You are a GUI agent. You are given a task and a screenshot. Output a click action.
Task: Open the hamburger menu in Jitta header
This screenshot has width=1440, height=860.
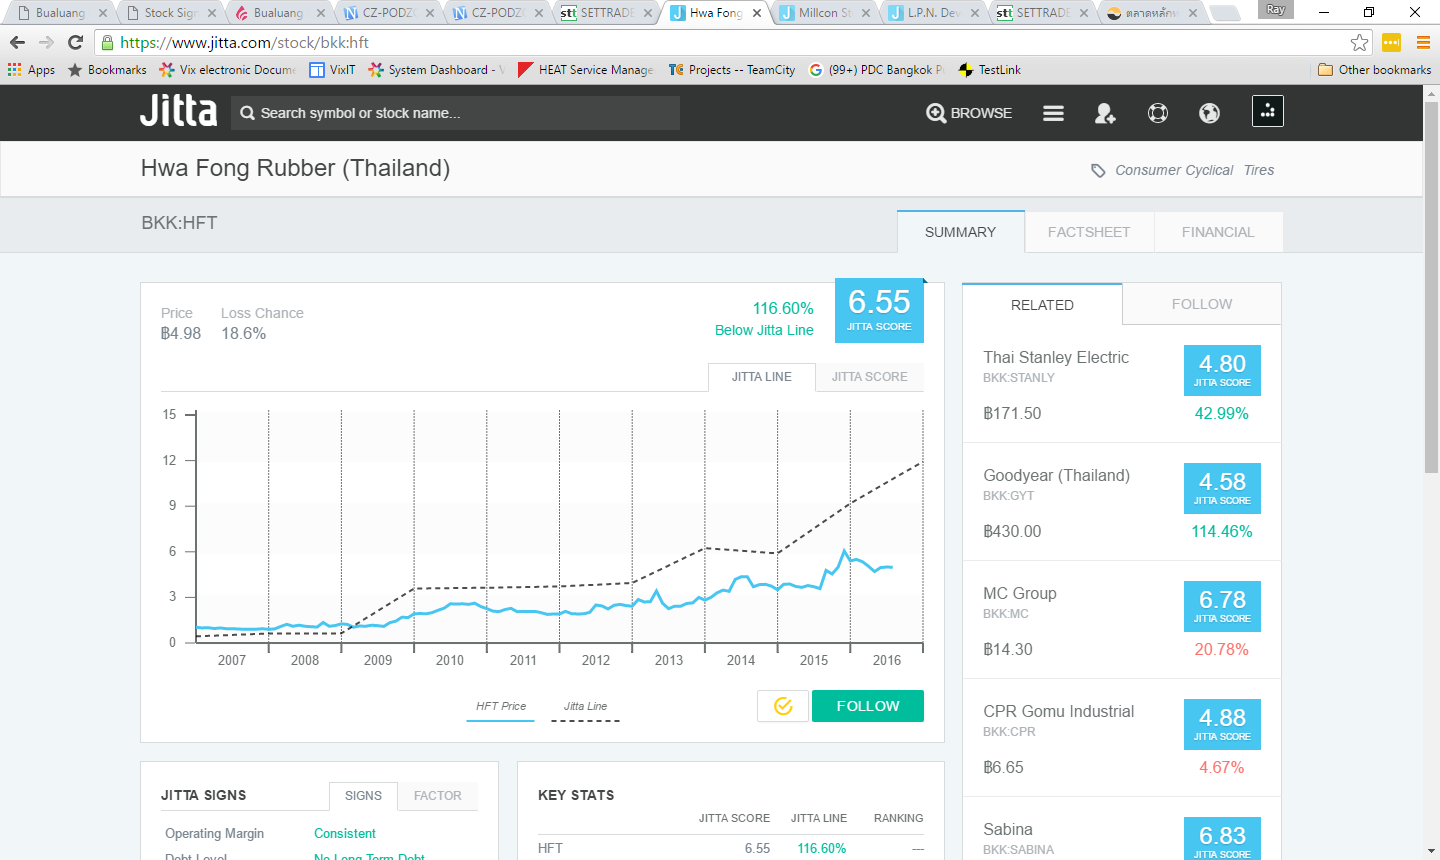[x=1053, y=113]
